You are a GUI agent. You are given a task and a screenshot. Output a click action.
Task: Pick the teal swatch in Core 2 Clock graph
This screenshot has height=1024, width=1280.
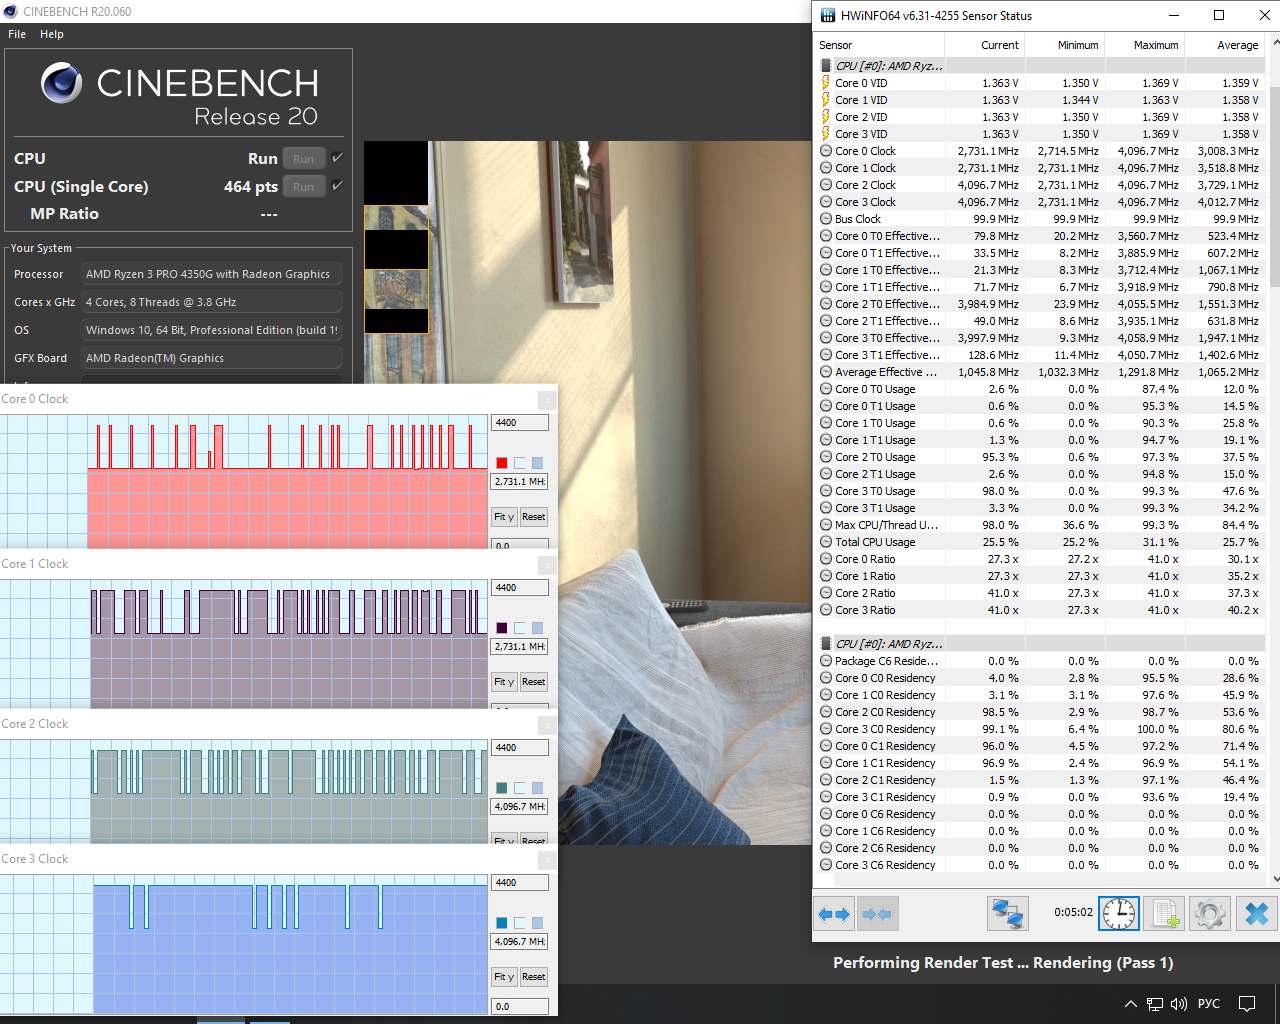[x=502, y=788]
